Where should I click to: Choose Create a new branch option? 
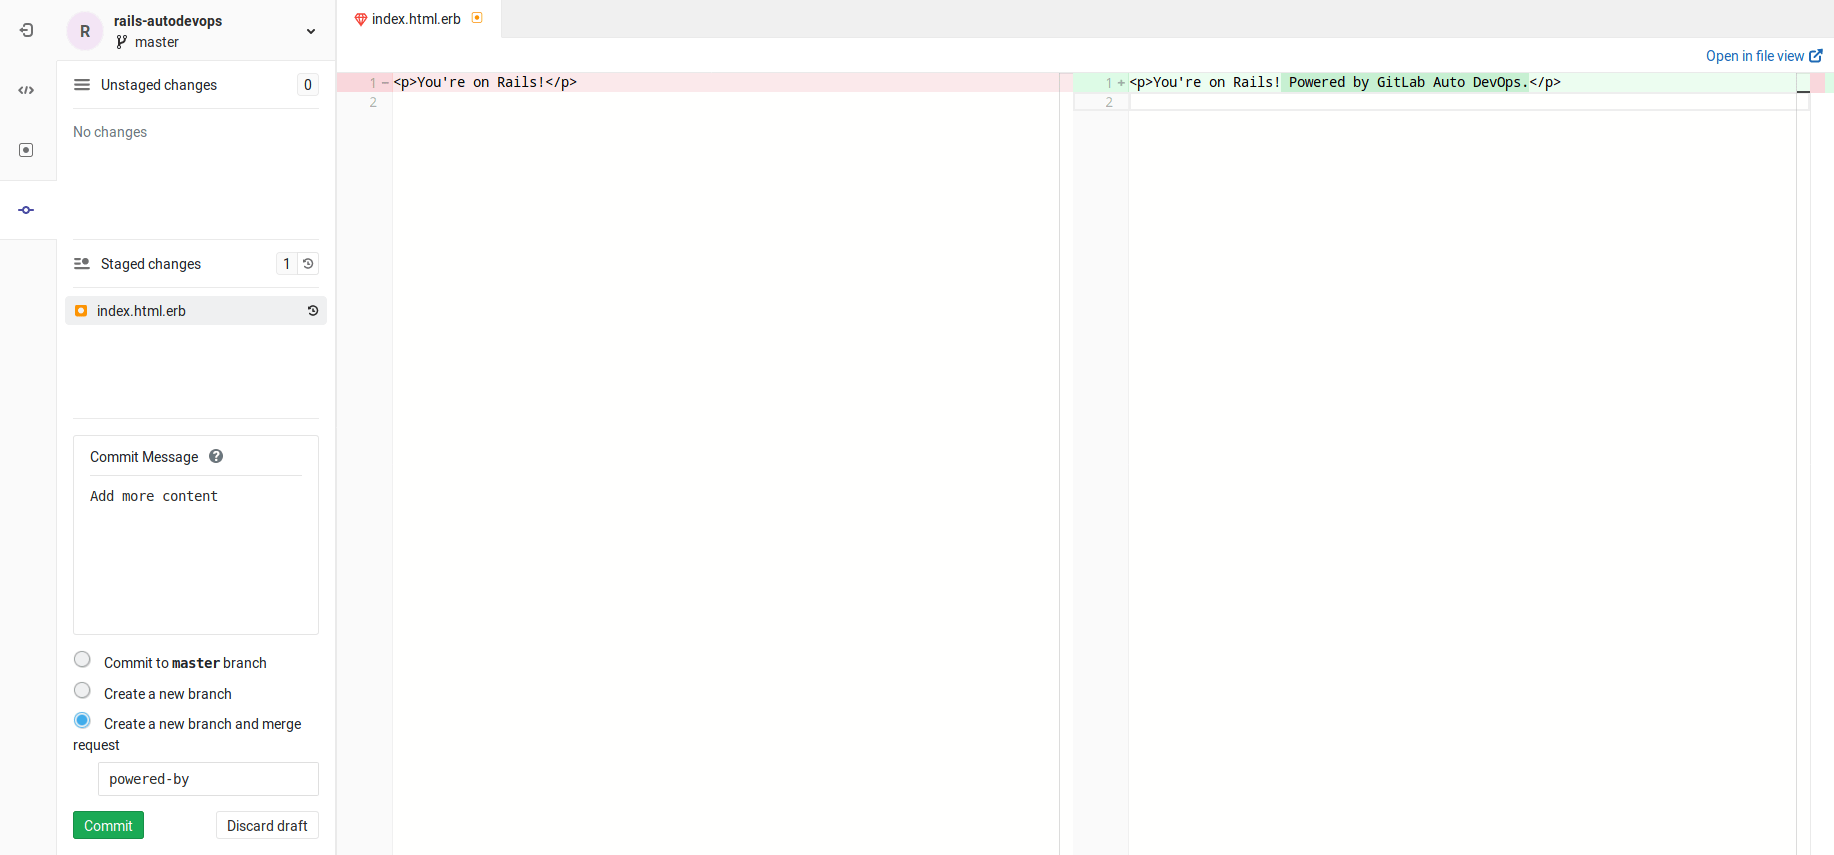(83, 691)
